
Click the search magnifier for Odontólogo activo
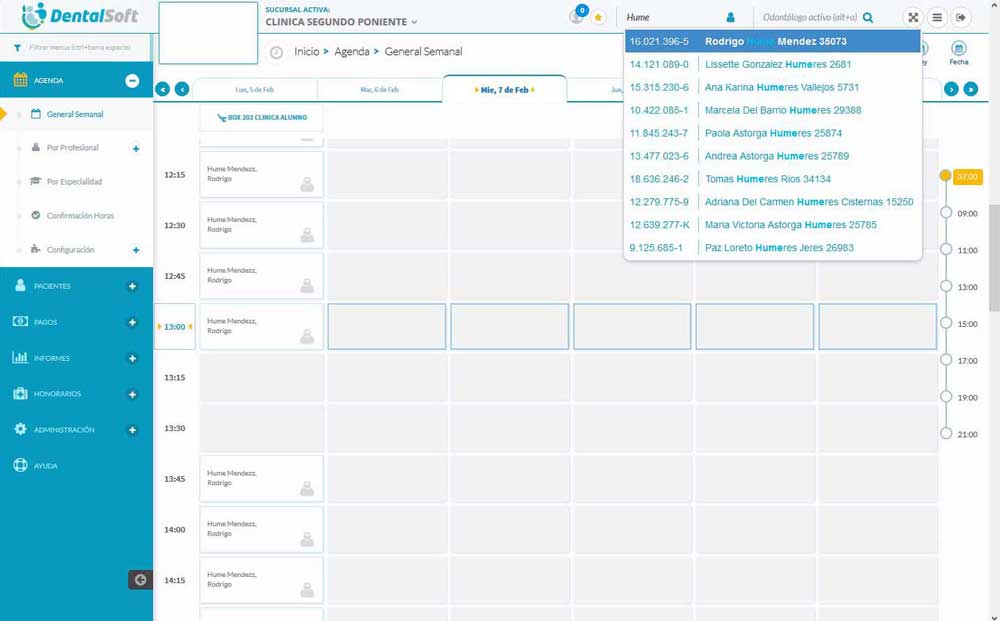(868, 17)
